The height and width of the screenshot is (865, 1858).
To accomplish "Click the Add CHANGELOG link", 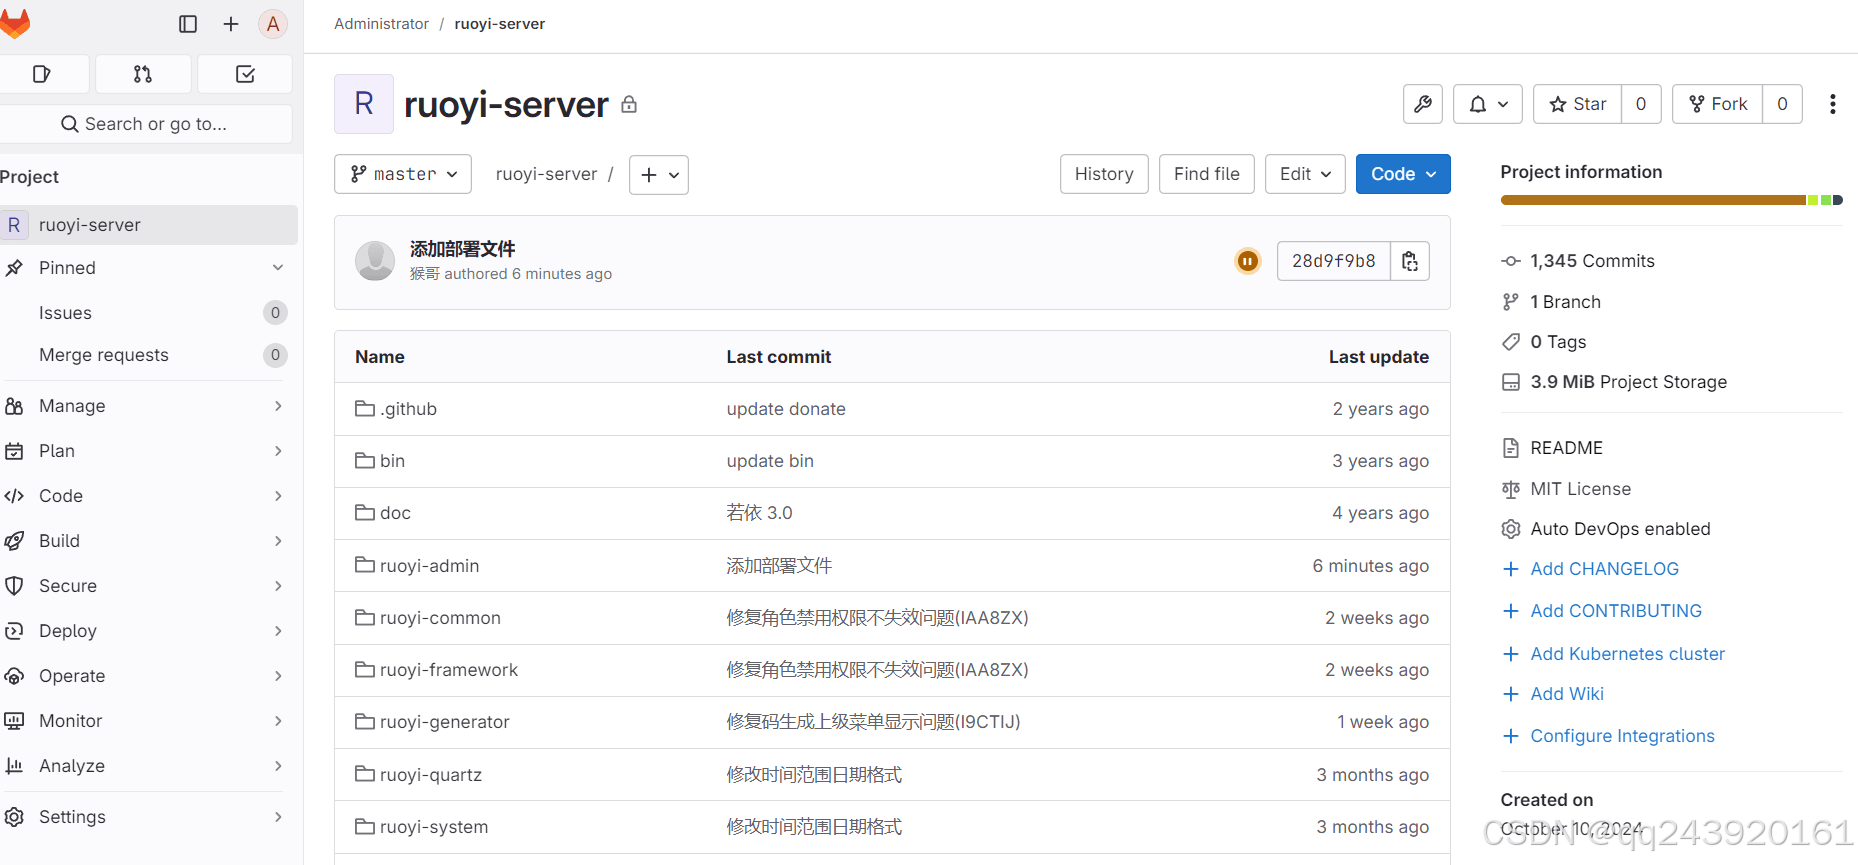I will pos(1604,569).
